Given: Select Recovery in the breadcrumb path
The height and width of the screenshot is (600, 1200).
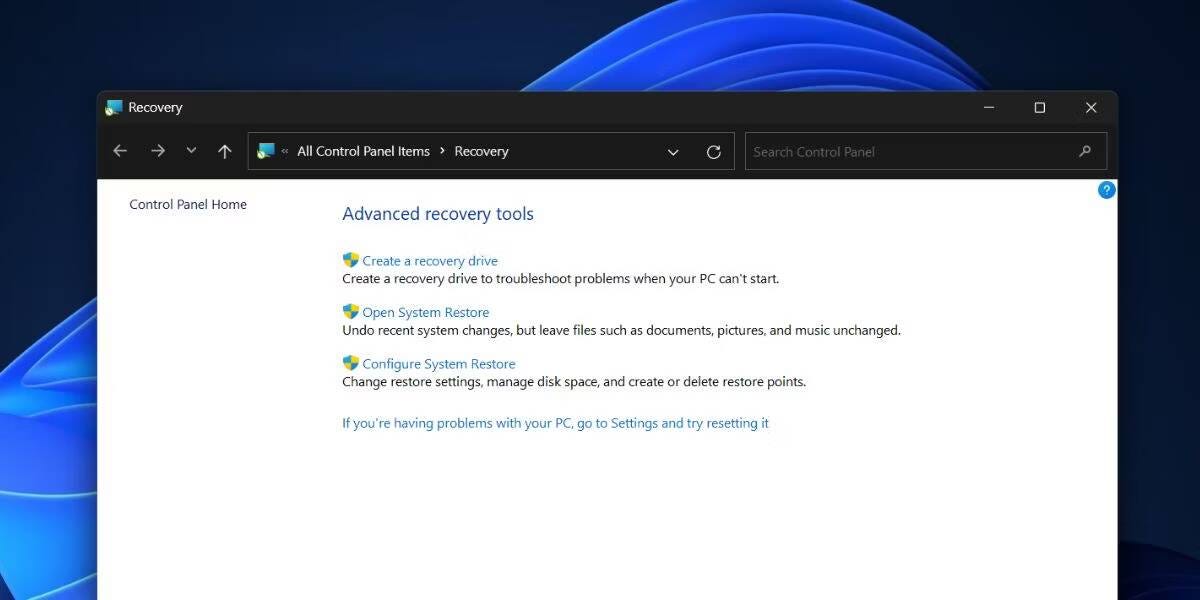Looking at the screenshot, I should [x=481, y=151].
